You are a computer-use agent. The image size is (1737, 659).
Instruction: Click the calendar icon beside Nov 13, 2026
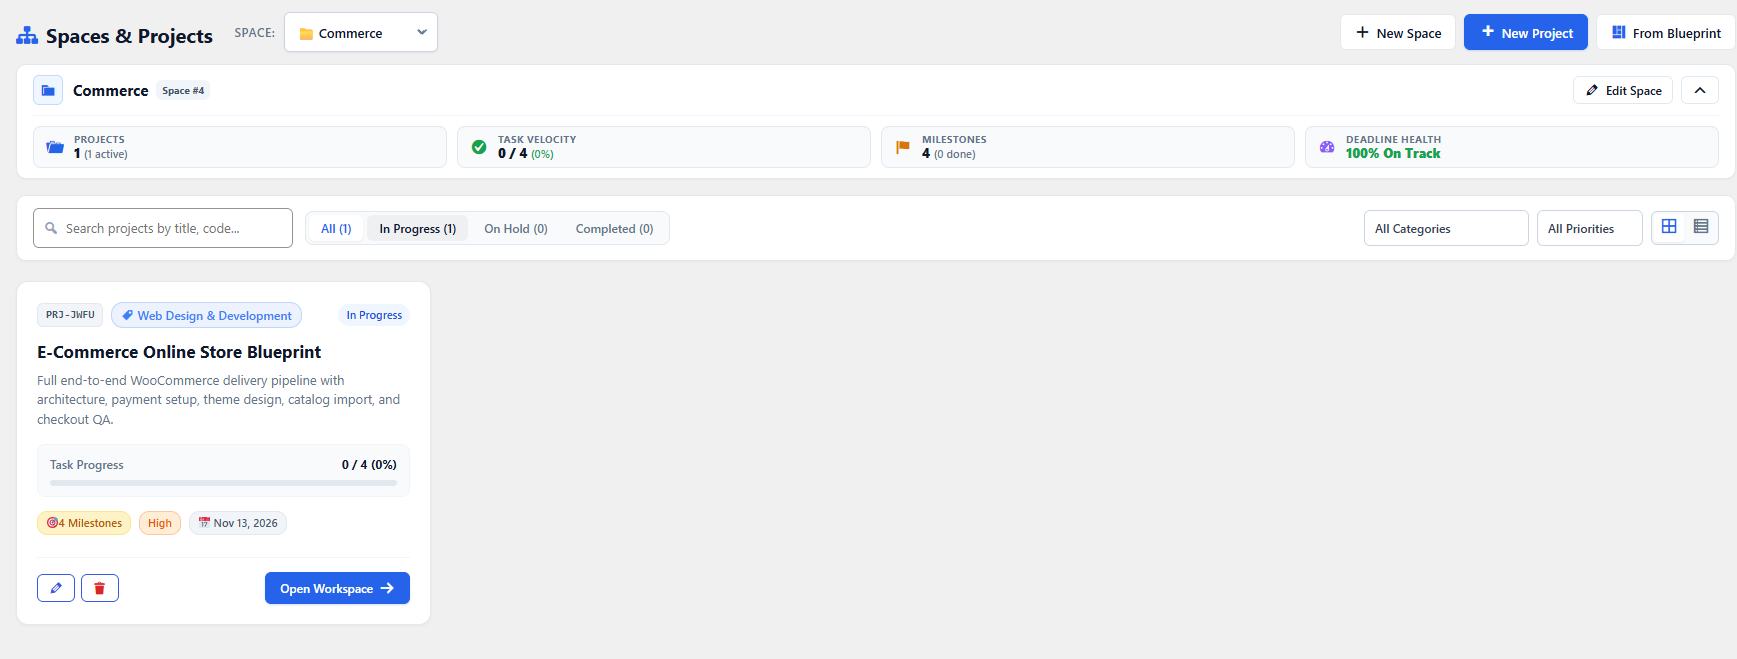point(204,523)
